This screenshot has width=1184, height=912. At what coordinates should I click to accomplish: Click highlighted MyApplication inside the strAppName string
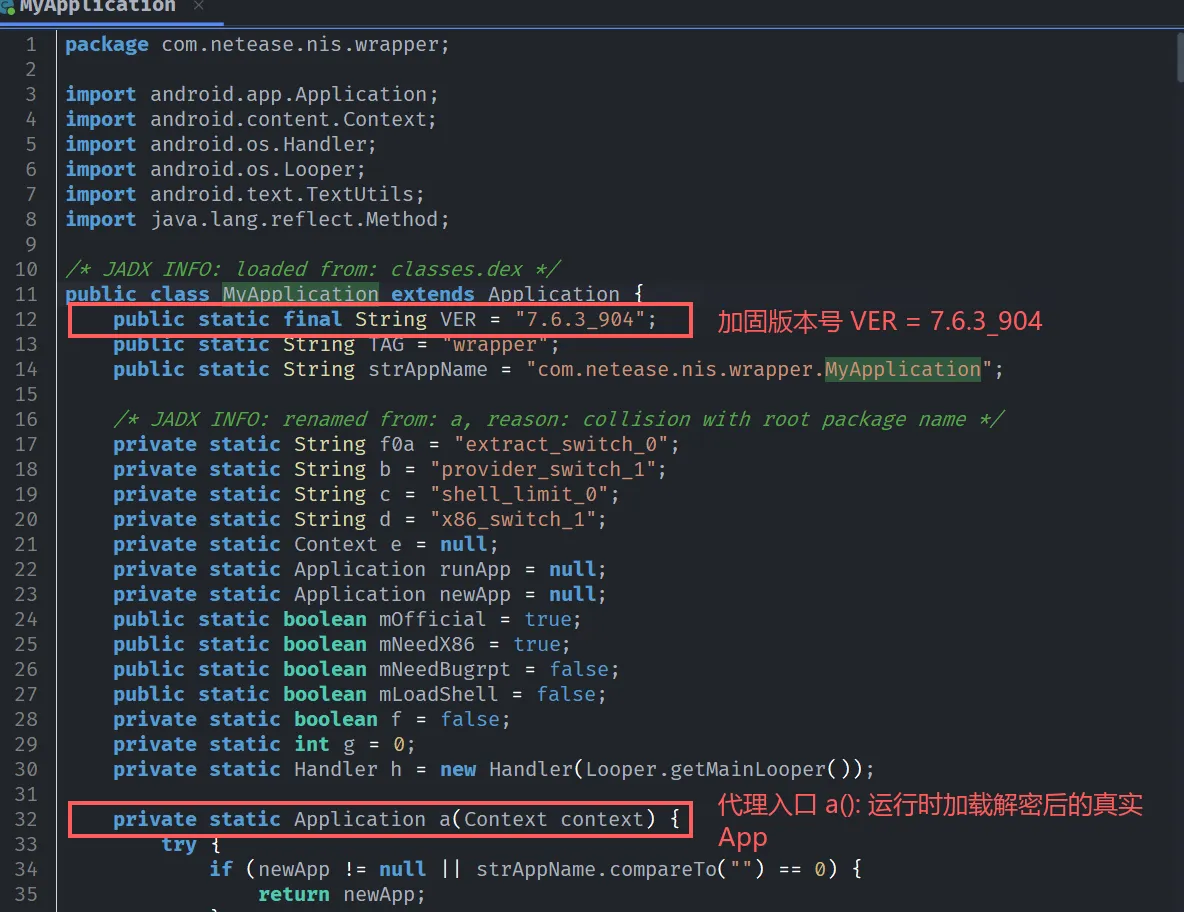click(902, 369)
